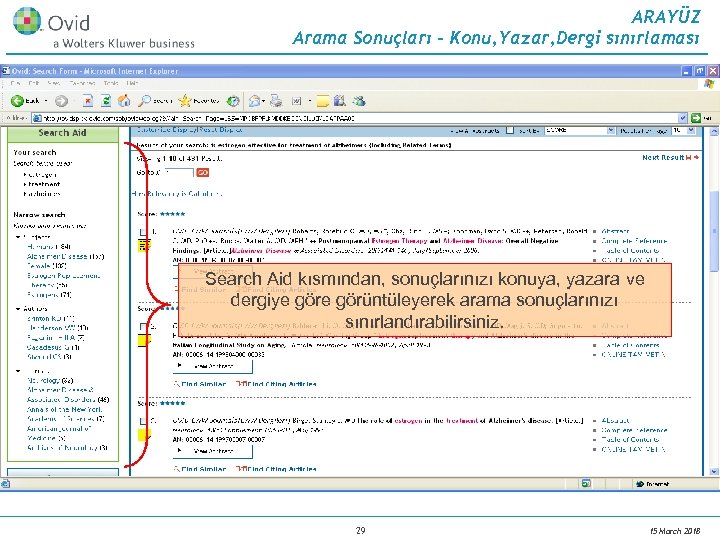Click the Messenger people toolbar icon
Screen dimensions: 720x540
coord(359,101)
